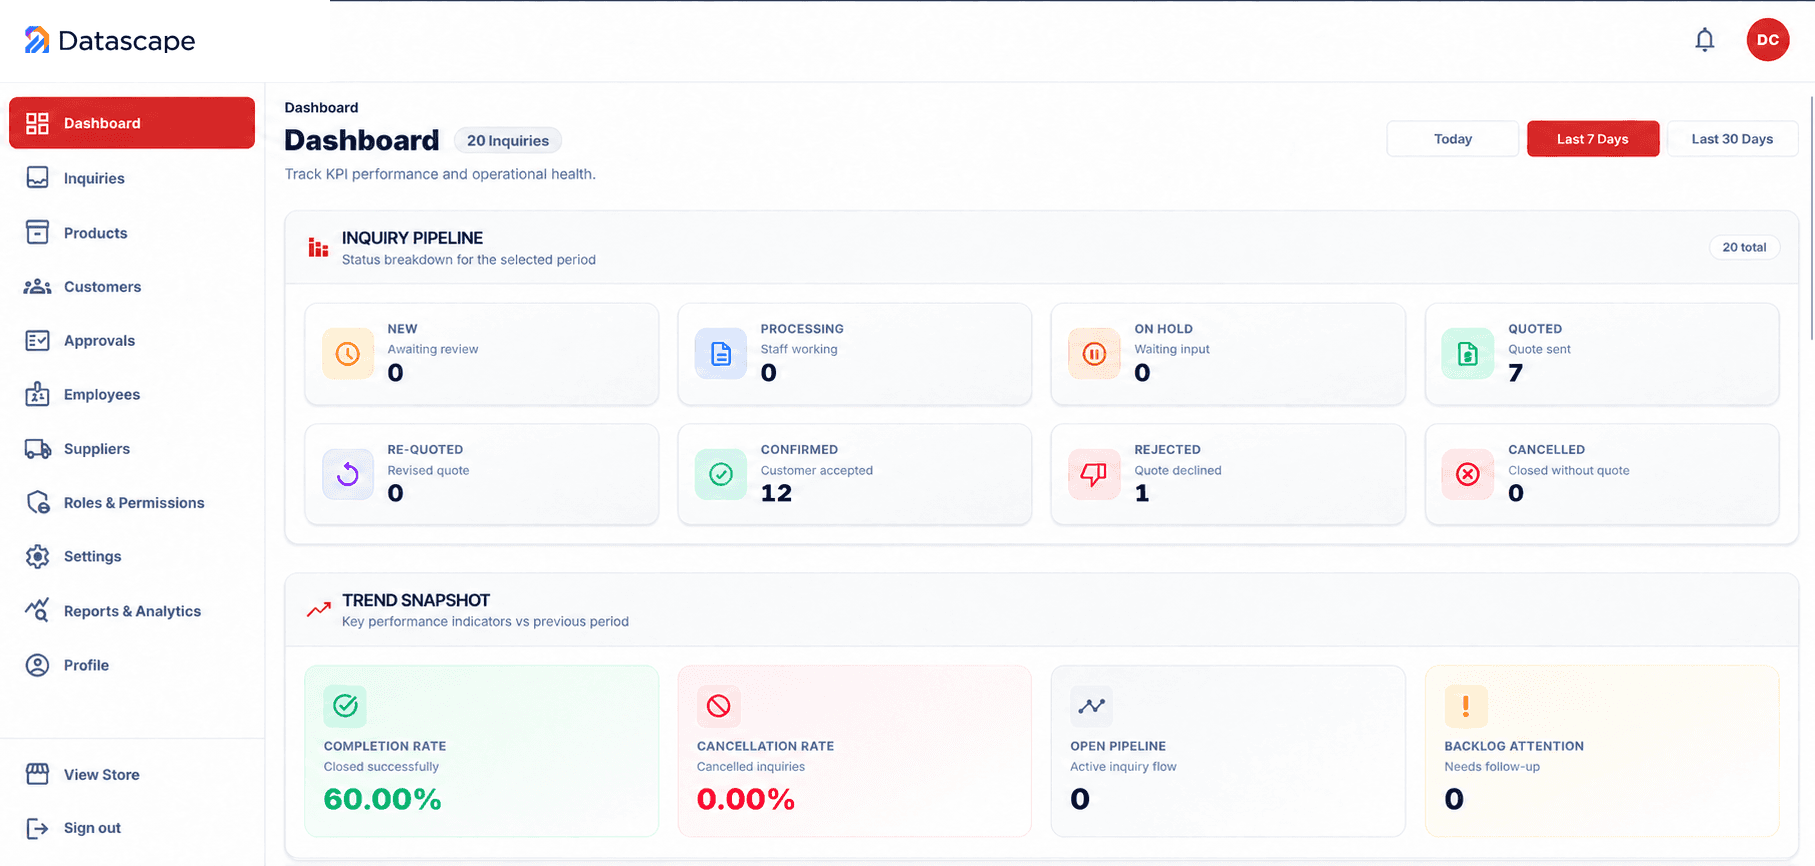Navigate to Customers
Screen dimensions: 1815x866
pyautogui.click(x=132, y=287)
